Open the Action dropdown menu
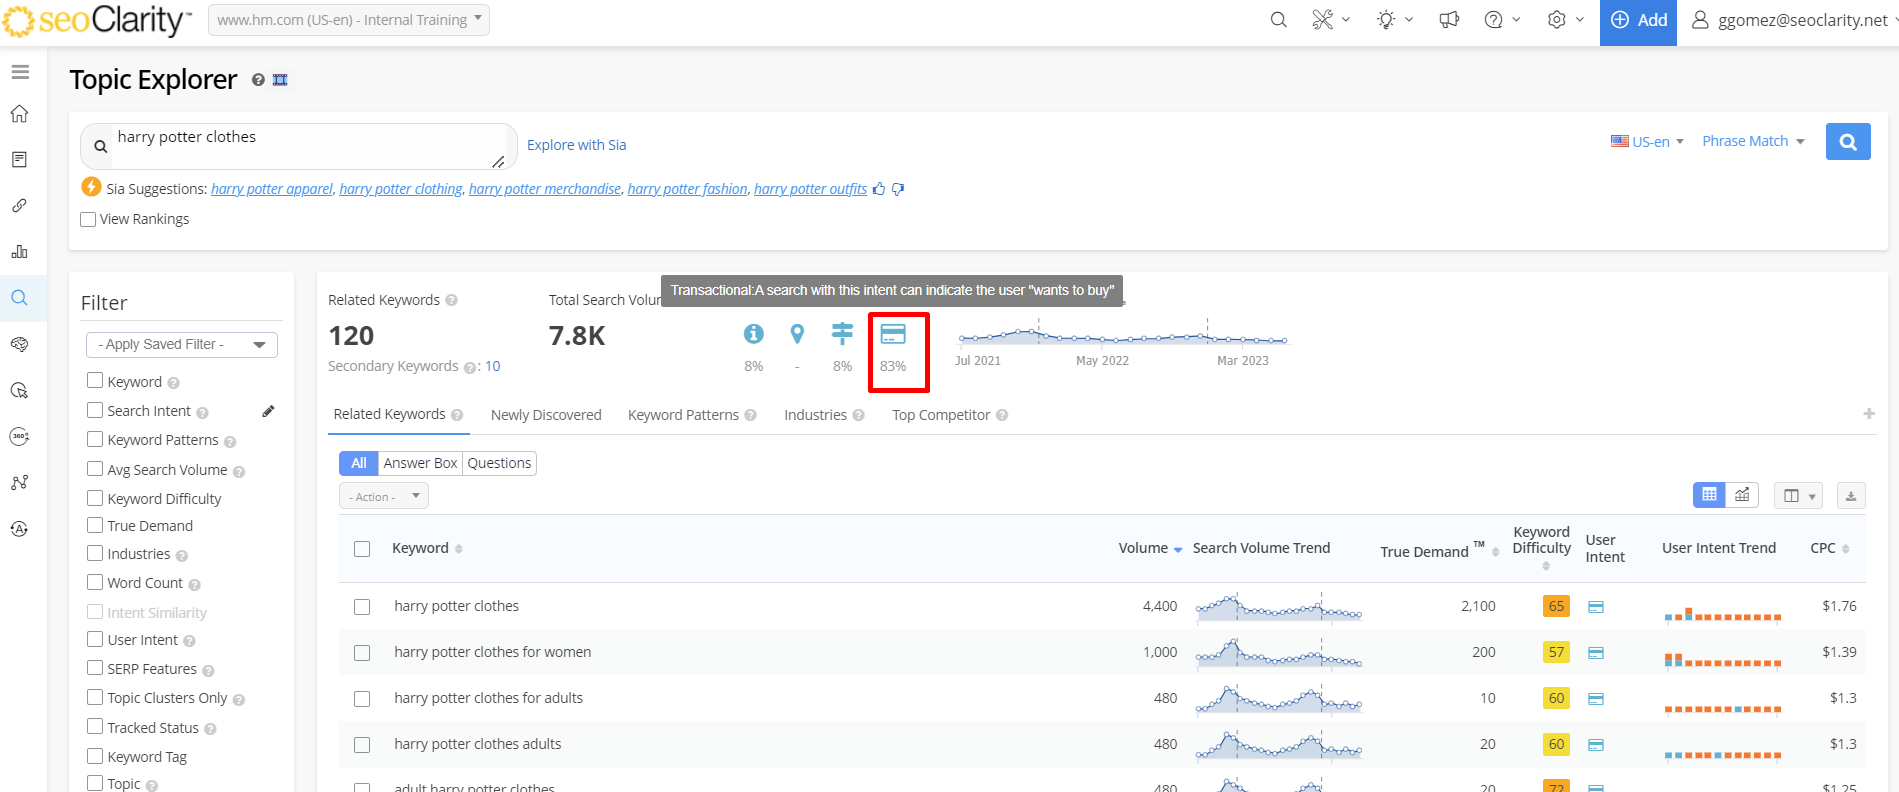1899x792 pixels. 384,496
